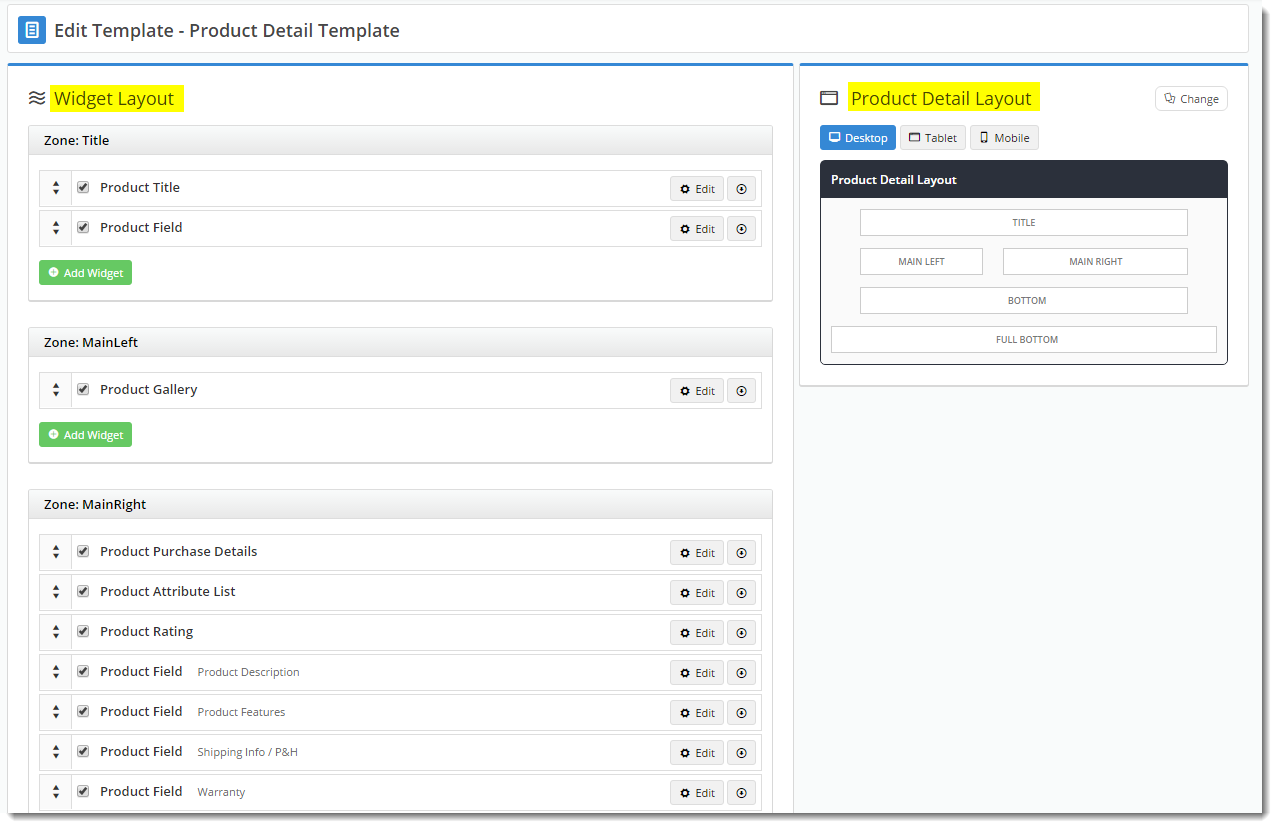Click Edit for Product Purchase Details
Screen dimensions: 1277x828
[x=697, y=553]
